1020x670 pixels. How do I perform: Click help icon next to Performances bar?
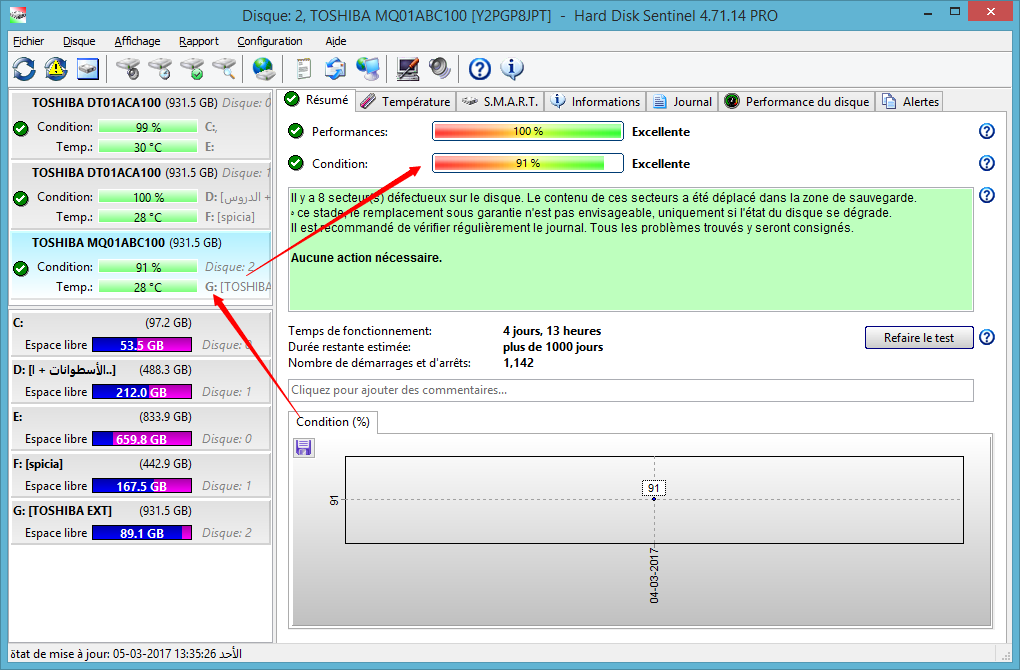[x=987, y=131]
